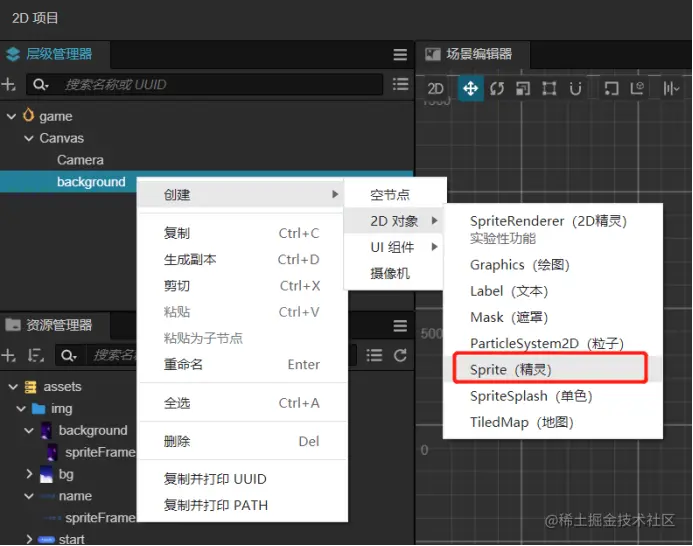Click the add asset plus icon

pyautogui.click(x=8, y=355)
